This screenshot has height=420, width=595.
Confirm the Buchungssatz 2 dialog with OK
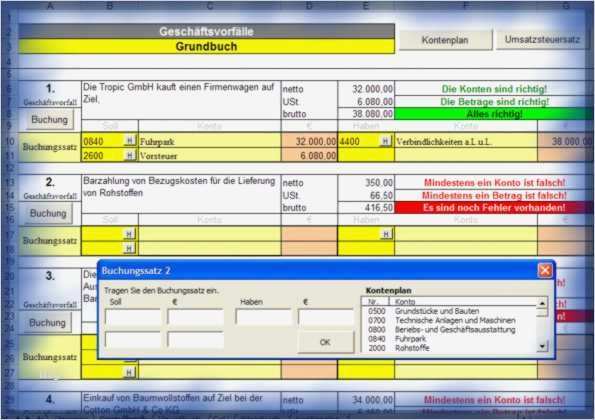[326, 342]
